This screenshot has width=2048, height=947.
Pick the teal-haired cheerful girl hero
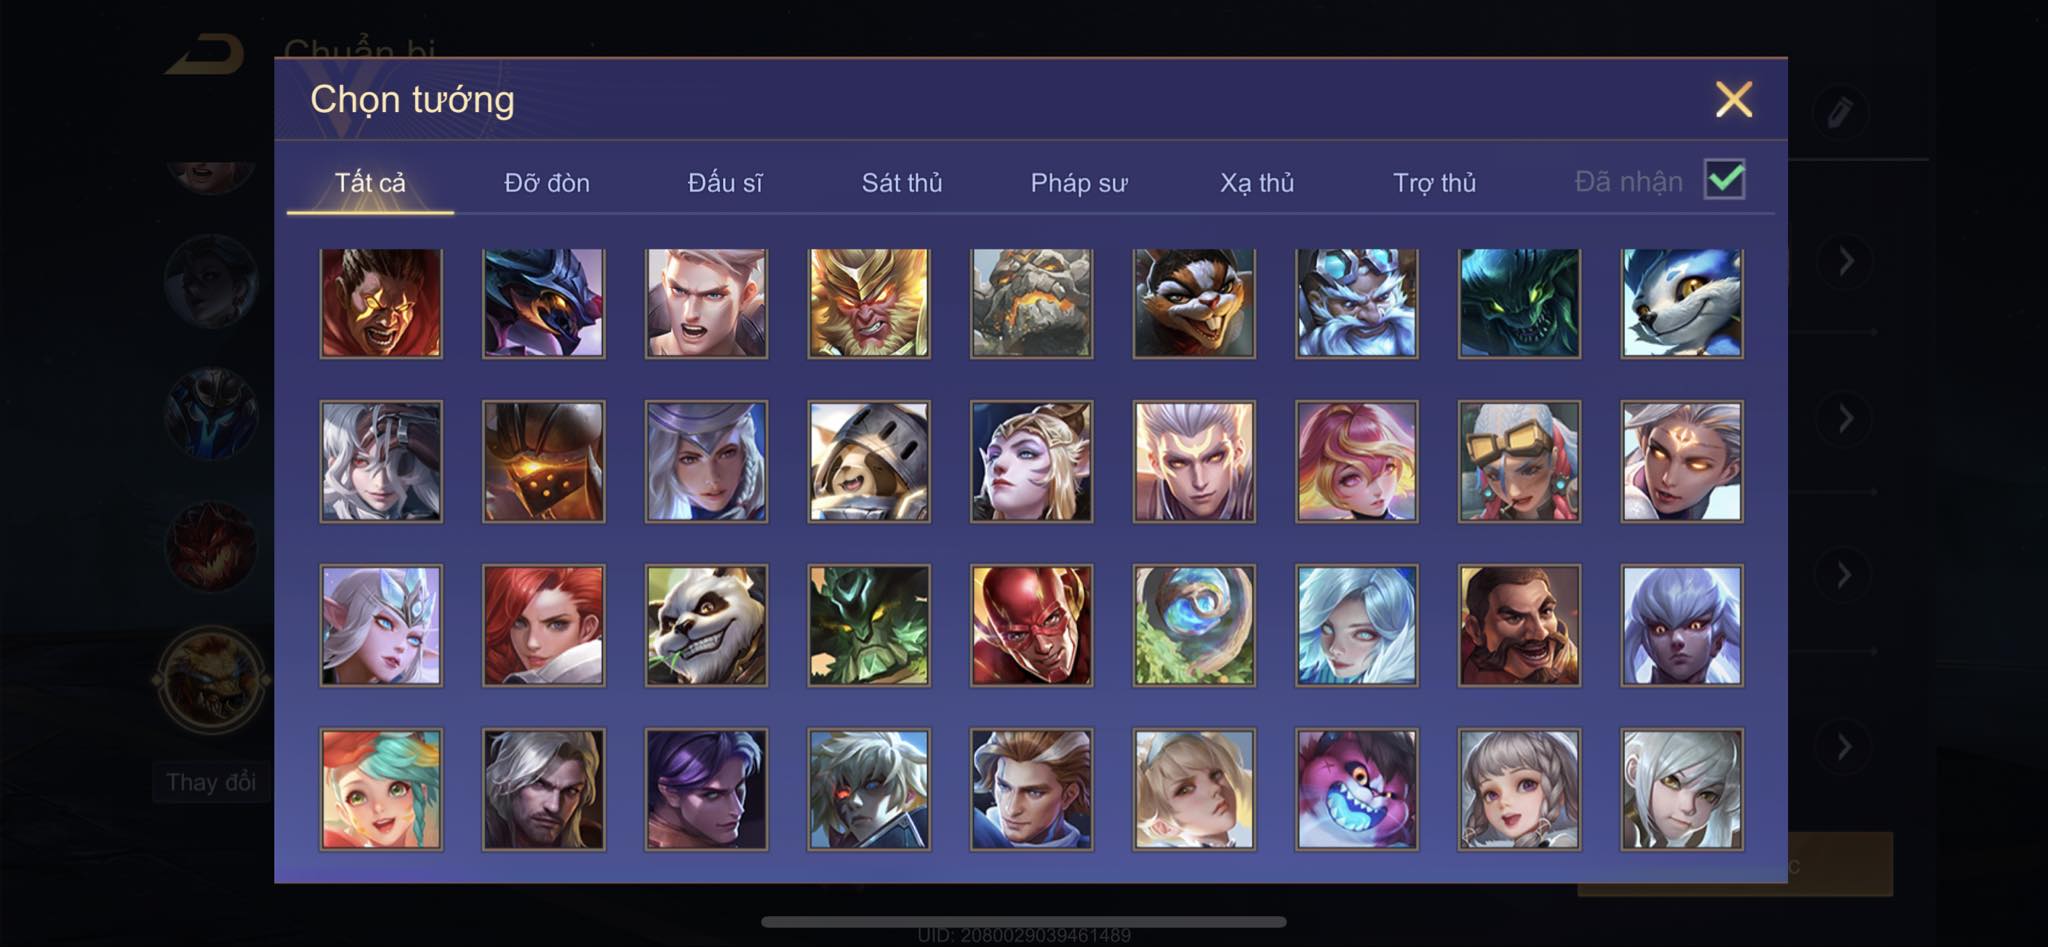[x=381, y=789]
